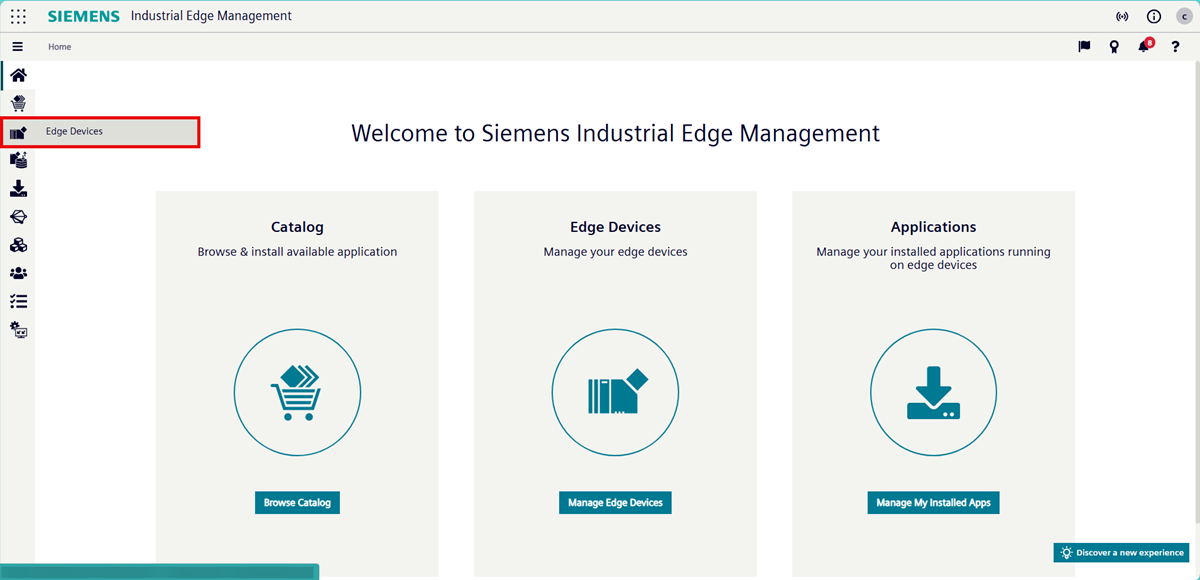Open the user avatar profile menu
This screenshot has width=1200, height=580.
pyautogui.click(x=1184, y=16)
